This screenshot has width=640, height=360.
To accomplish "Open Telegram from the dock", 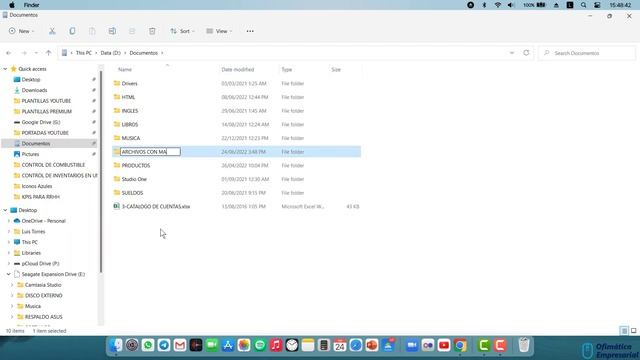I will (x=164, y=345).
